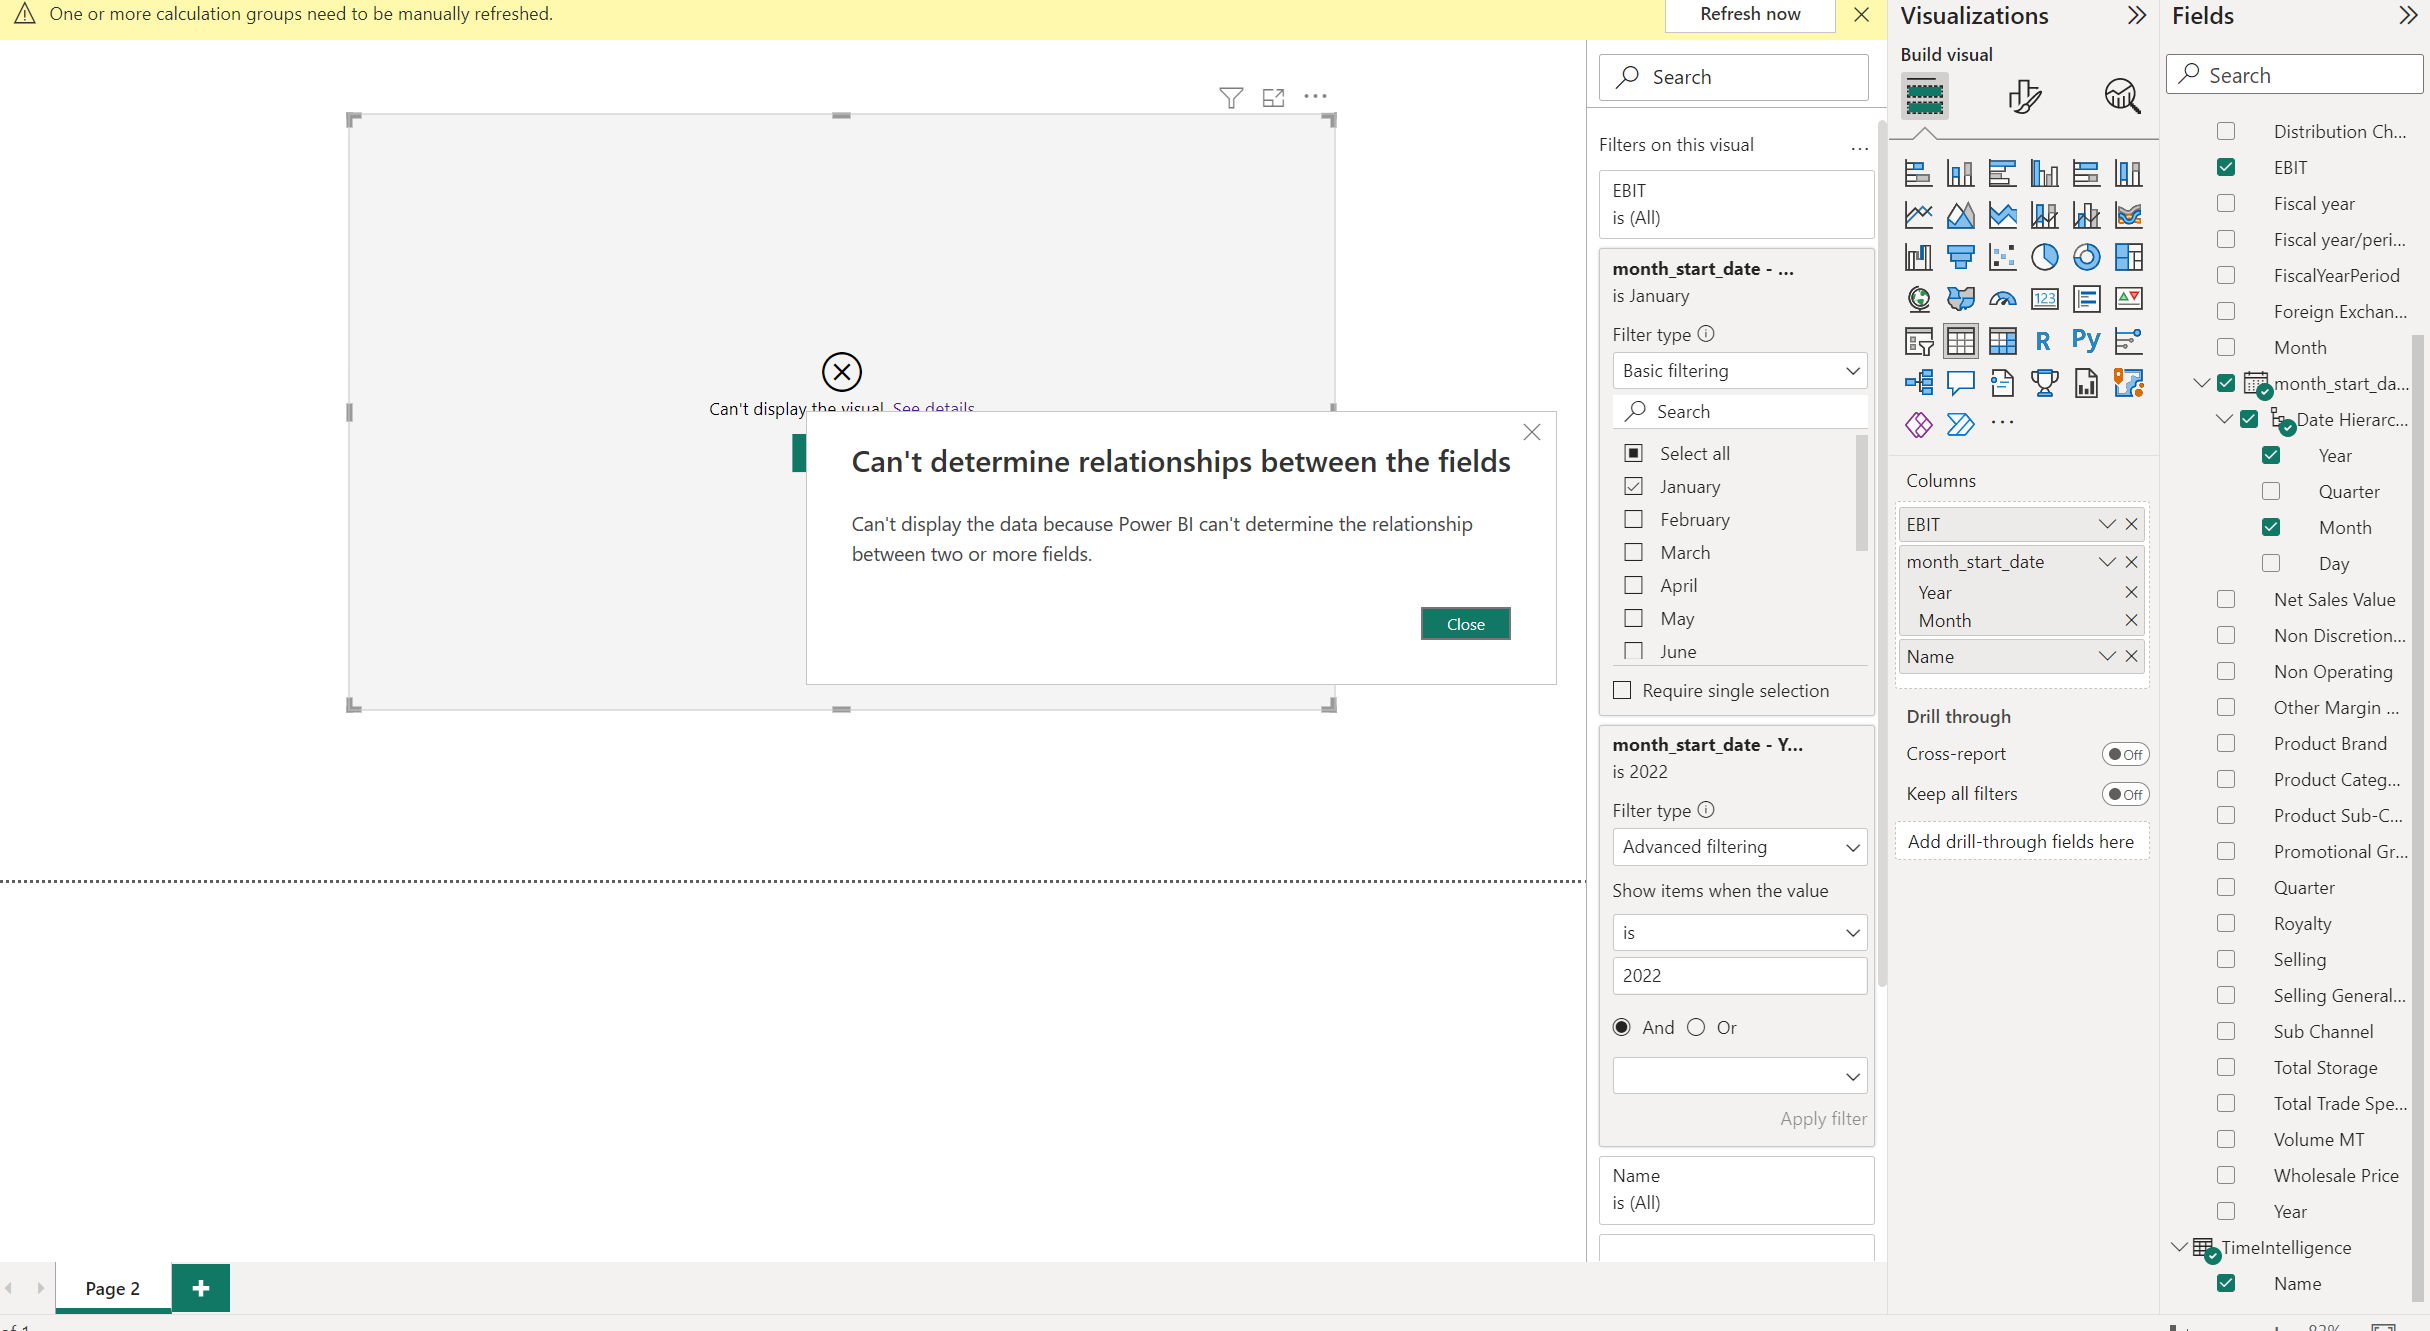2430x1331 pixels.
Task: Open EBIT column field options chevron
Action: (x=2107, y=524)
